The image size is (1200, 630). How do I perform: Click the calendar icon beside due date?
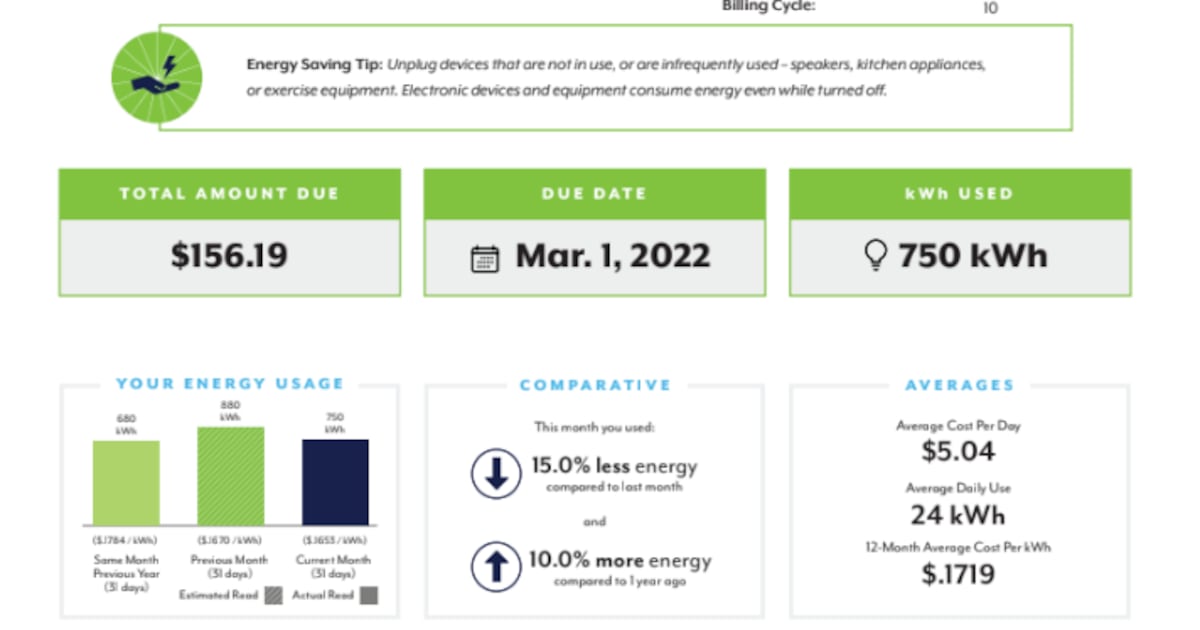point(485,259)
